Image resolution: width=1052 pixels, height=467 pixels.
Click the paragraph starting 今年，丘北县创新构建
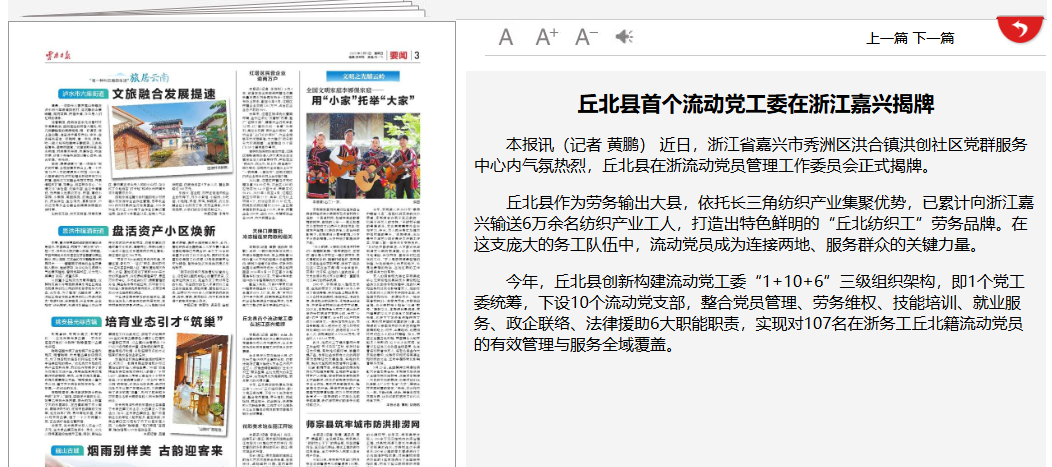point(751,313)
